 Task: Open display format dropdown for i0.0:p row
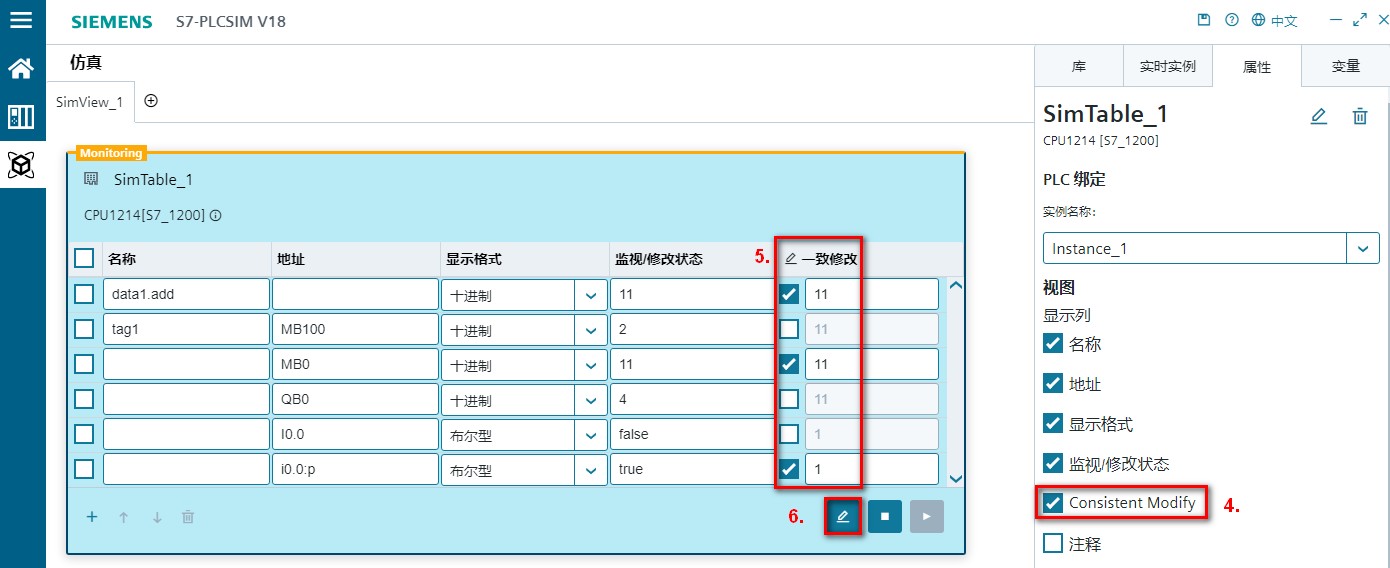pos(590,470)
